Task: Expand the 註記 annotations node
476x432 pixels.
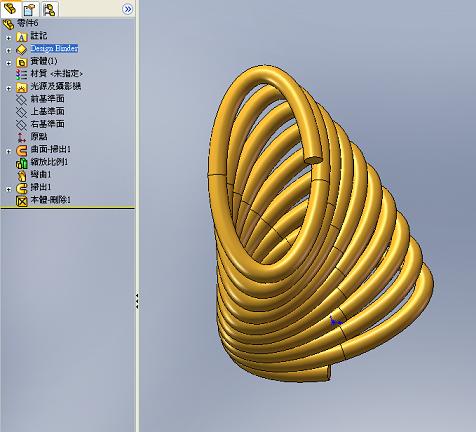Action: point(8,38)
